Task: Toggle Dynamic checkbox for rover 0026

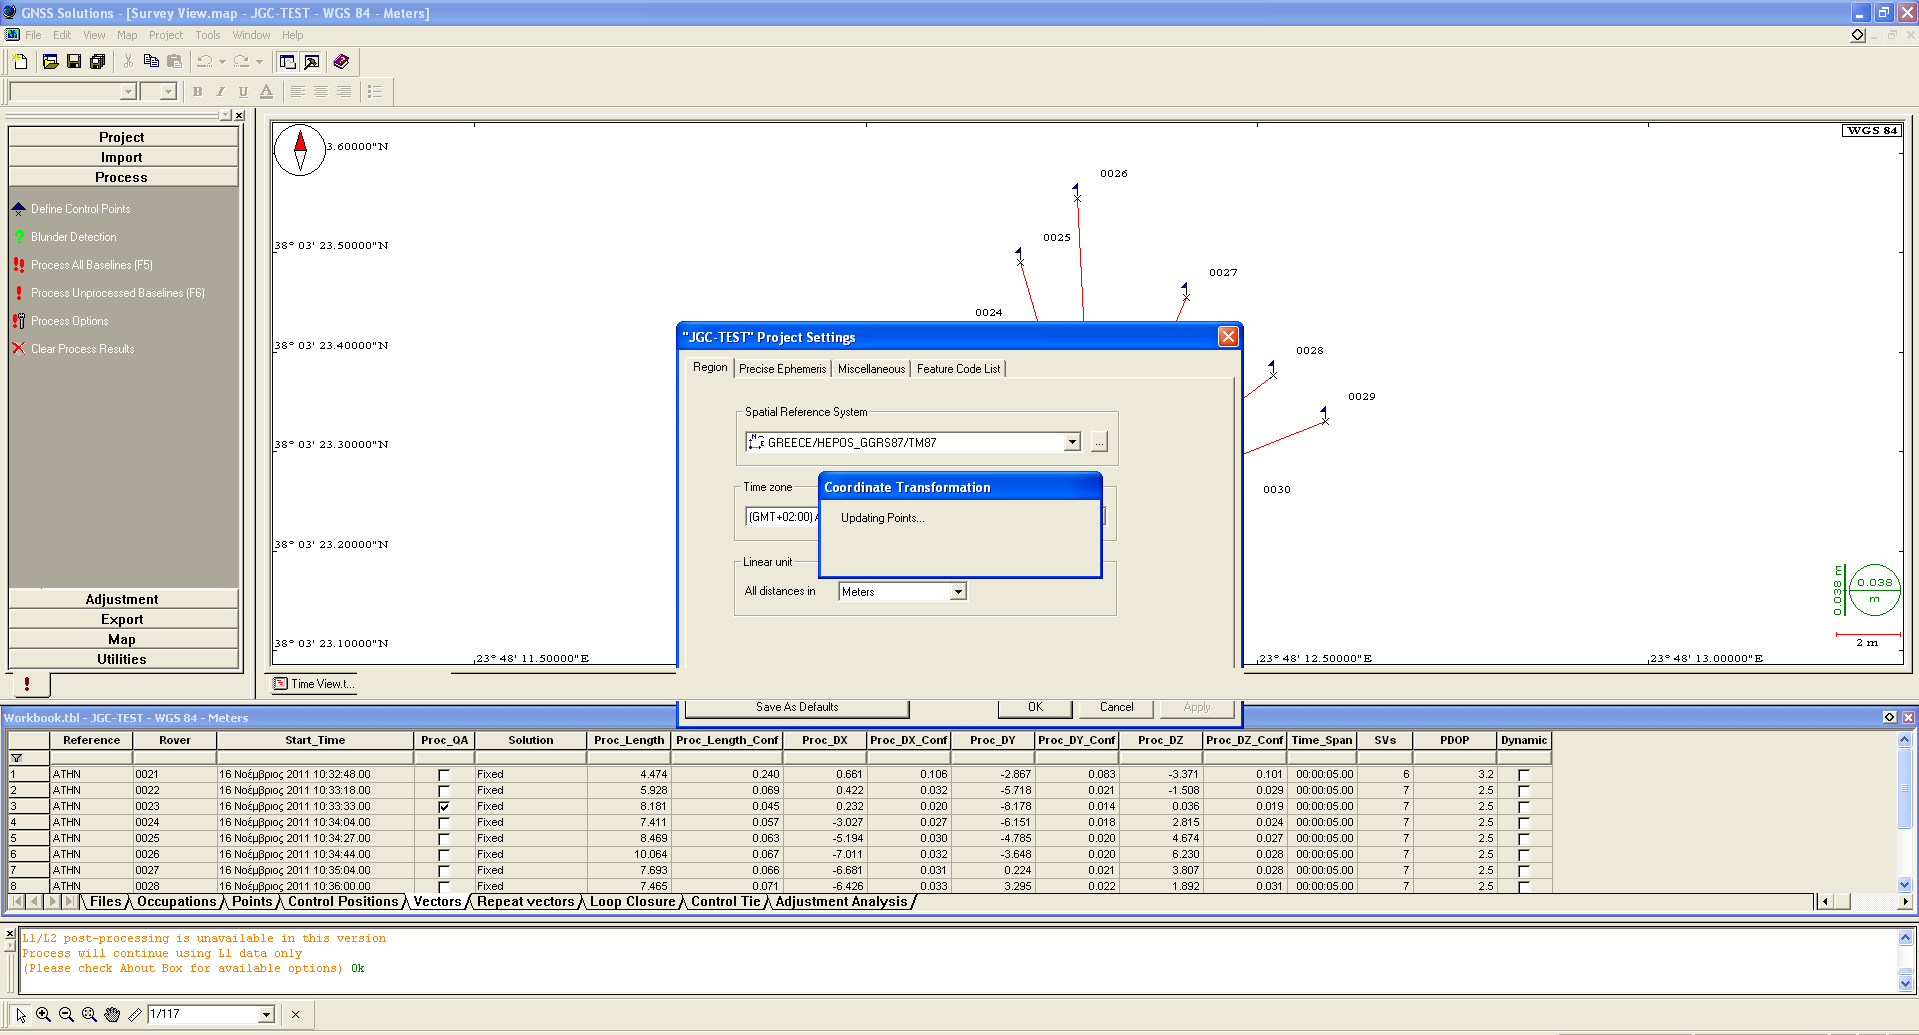Action: (1524, 855)
